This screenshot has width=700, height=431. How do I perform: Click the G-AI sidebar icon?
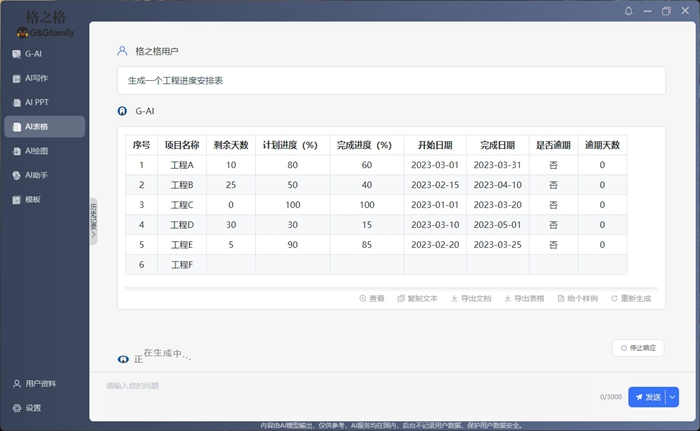pos(16,54)
